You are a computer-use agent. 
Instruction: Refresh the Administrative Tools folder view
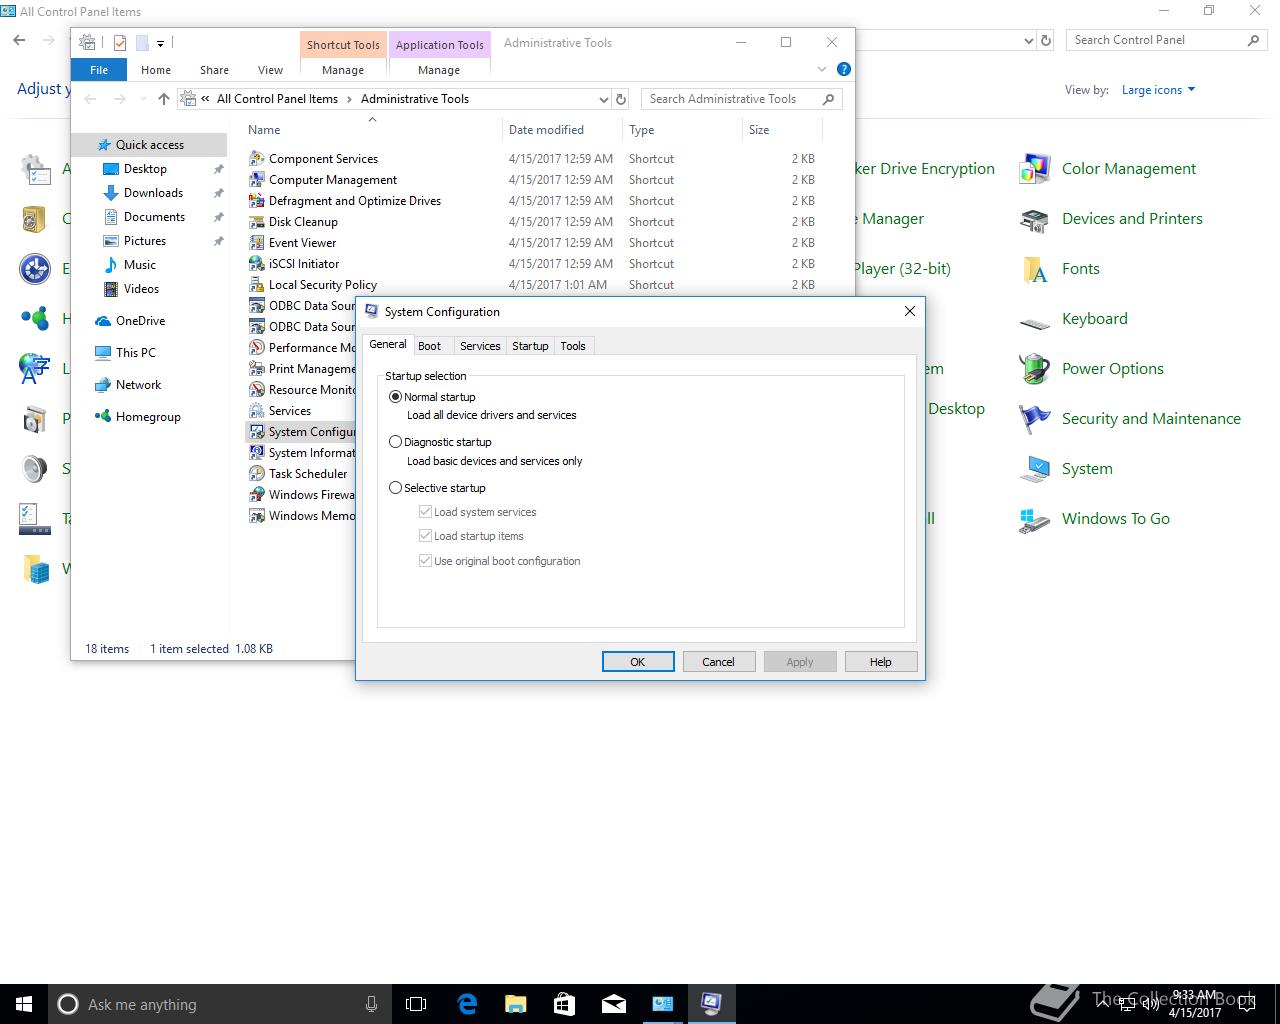(621, 99)
